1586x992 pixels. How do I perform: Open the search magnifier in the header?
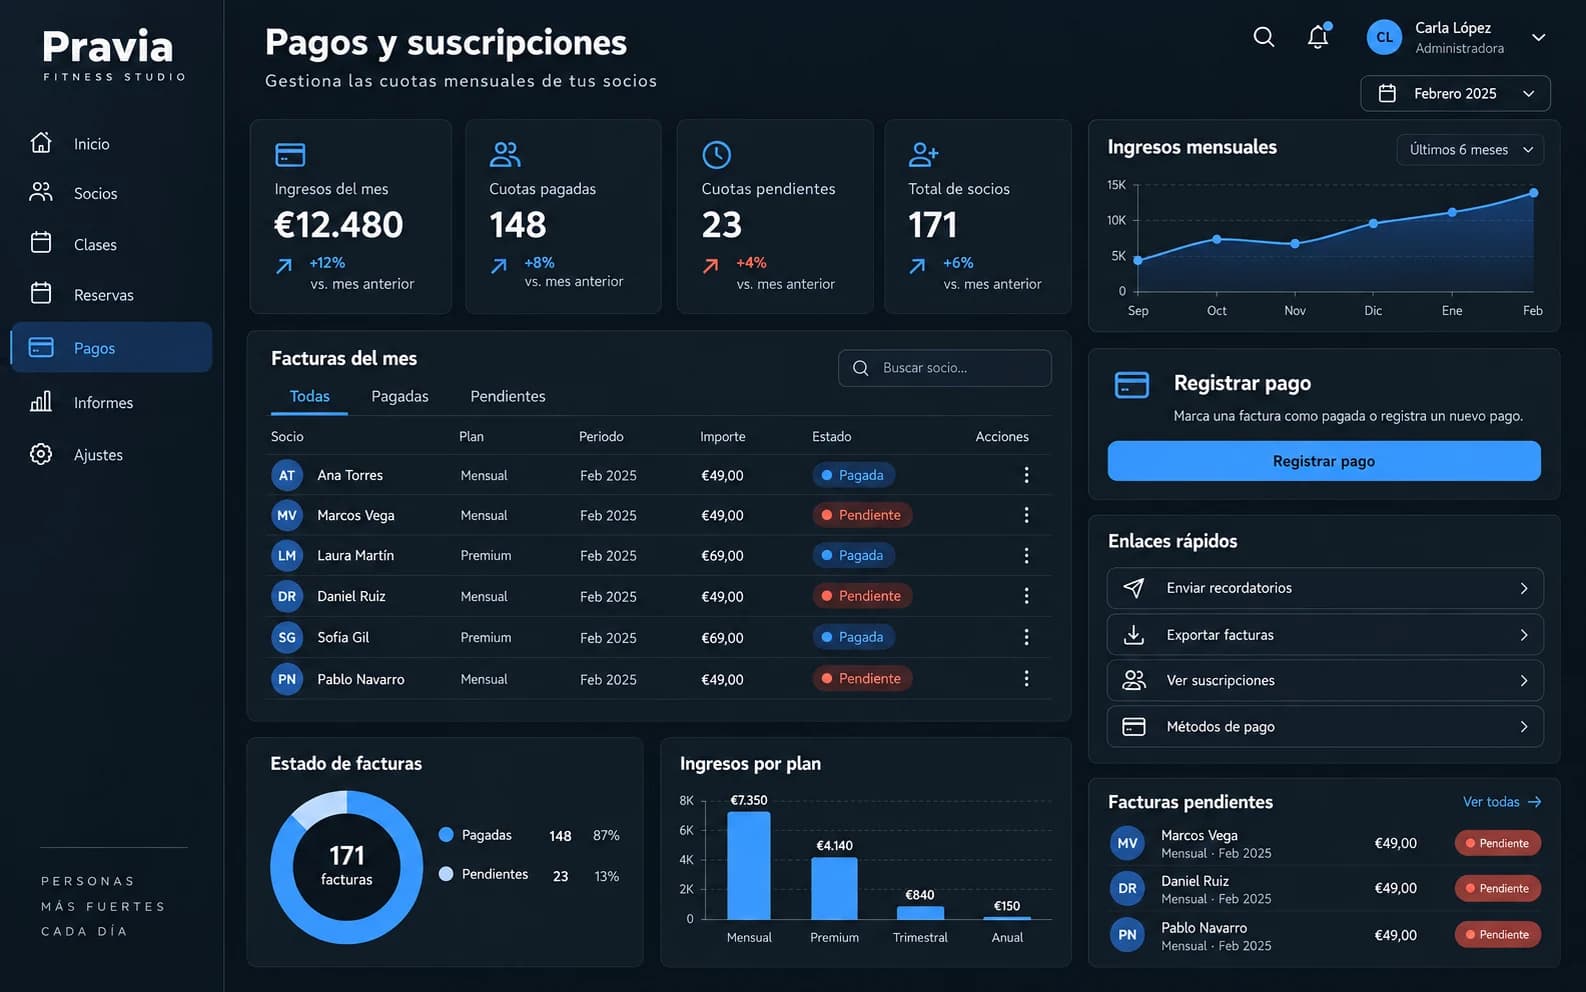1264,37
